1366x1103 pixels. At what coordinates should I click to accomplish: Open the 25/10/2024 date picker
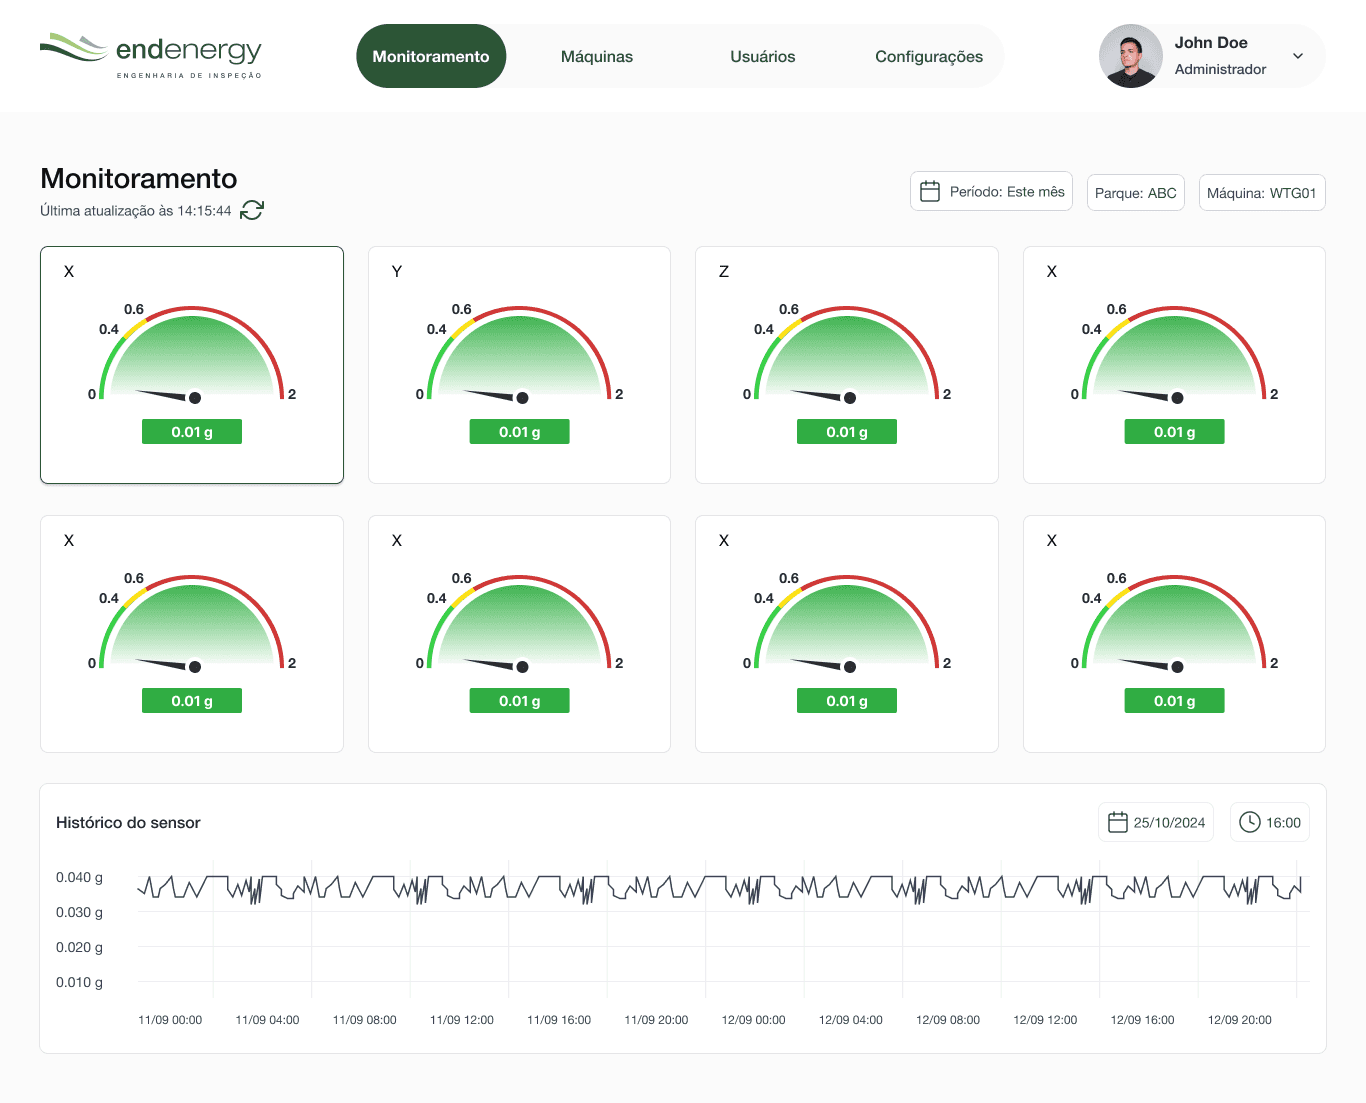pos(1156,822)
